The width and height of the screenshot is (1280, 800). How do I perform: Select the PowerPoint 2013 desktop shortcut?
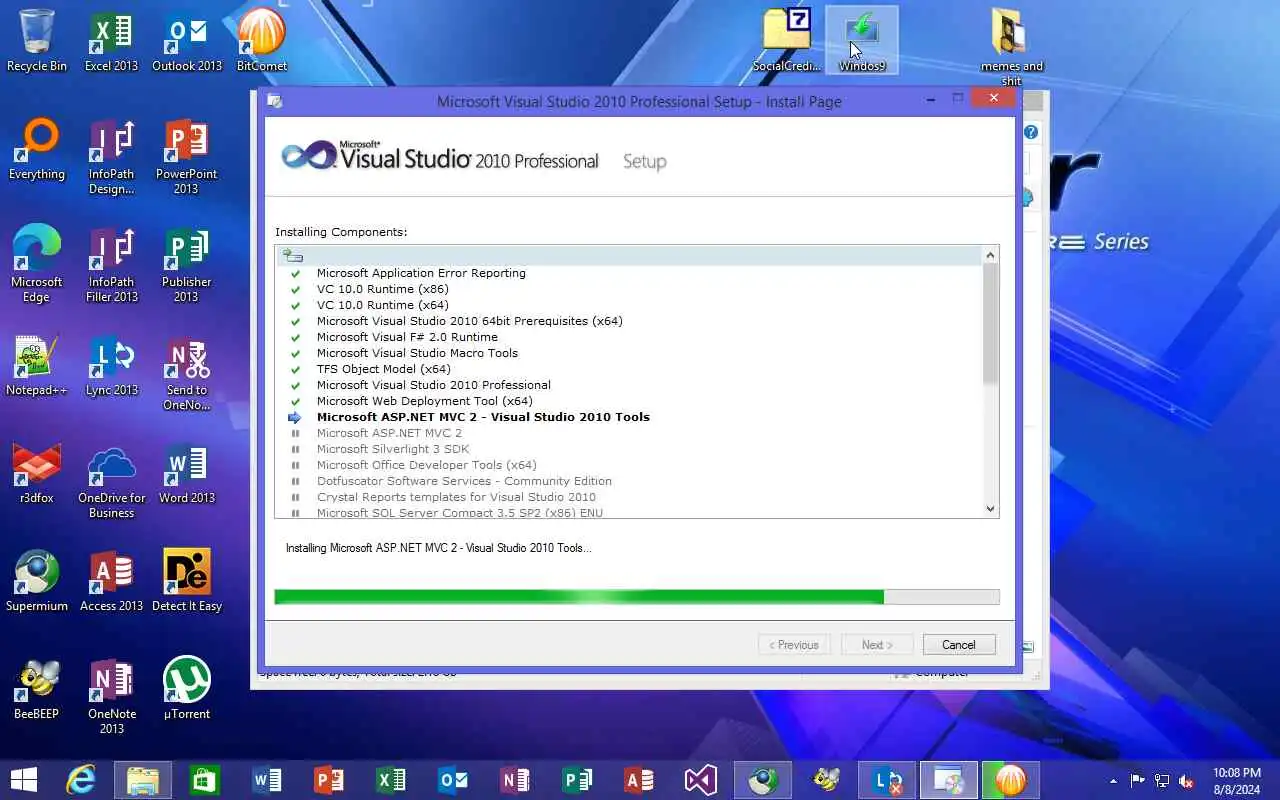[x=187, y=156]
